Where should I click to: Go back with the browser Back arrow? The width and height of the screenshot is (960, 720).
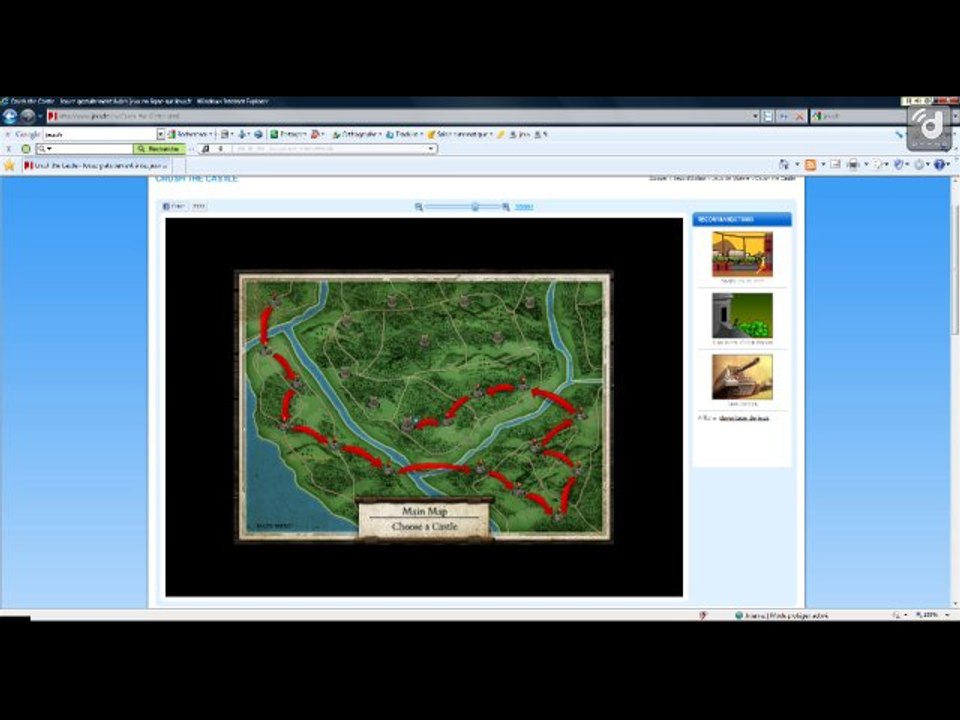10,116
